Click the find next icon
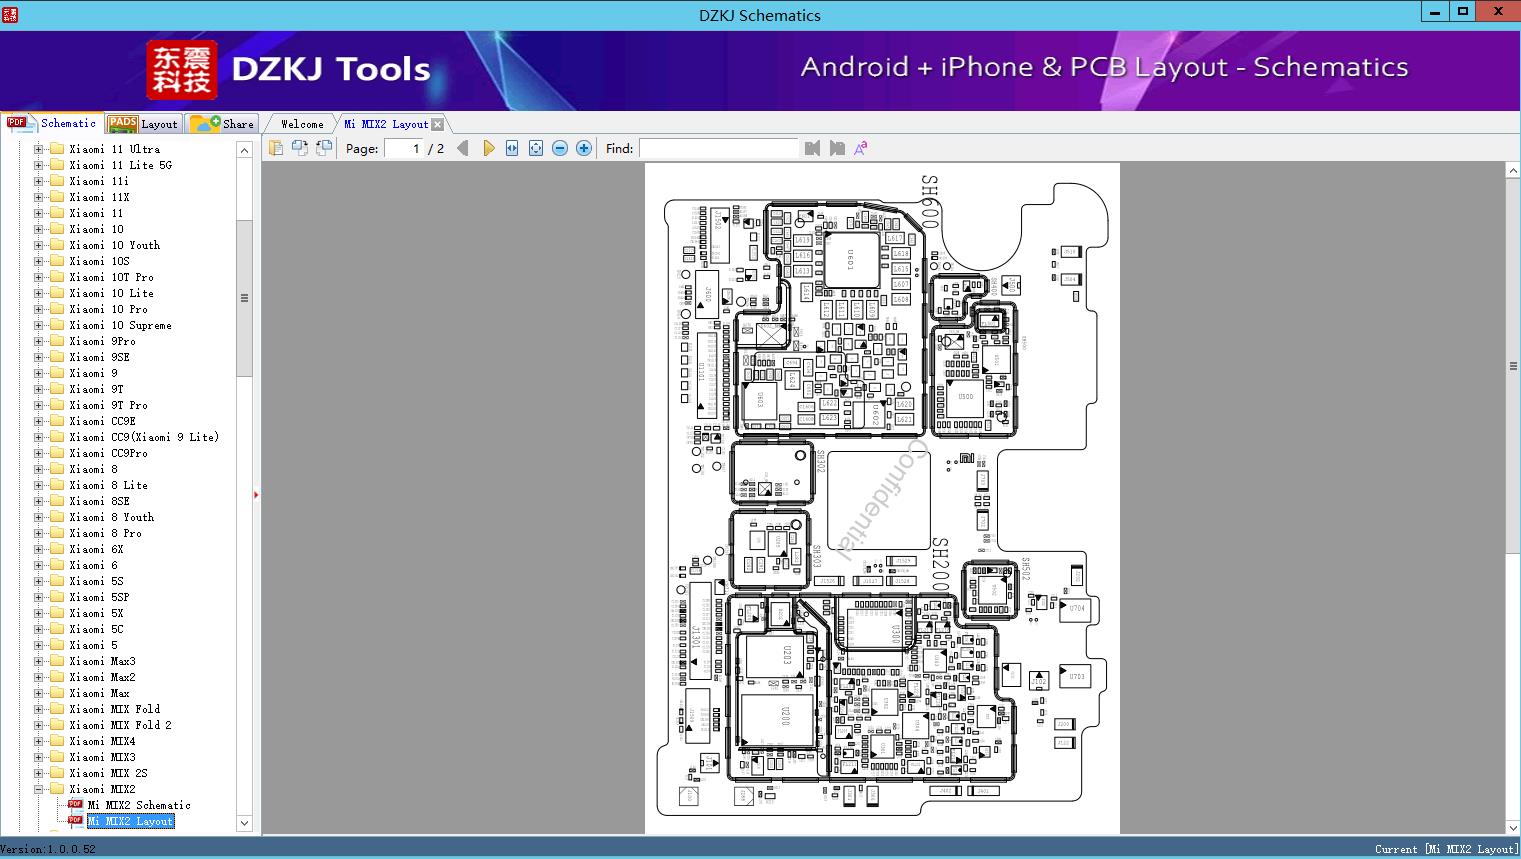This screenshot has width=1521, height=859. coord(837,148)
